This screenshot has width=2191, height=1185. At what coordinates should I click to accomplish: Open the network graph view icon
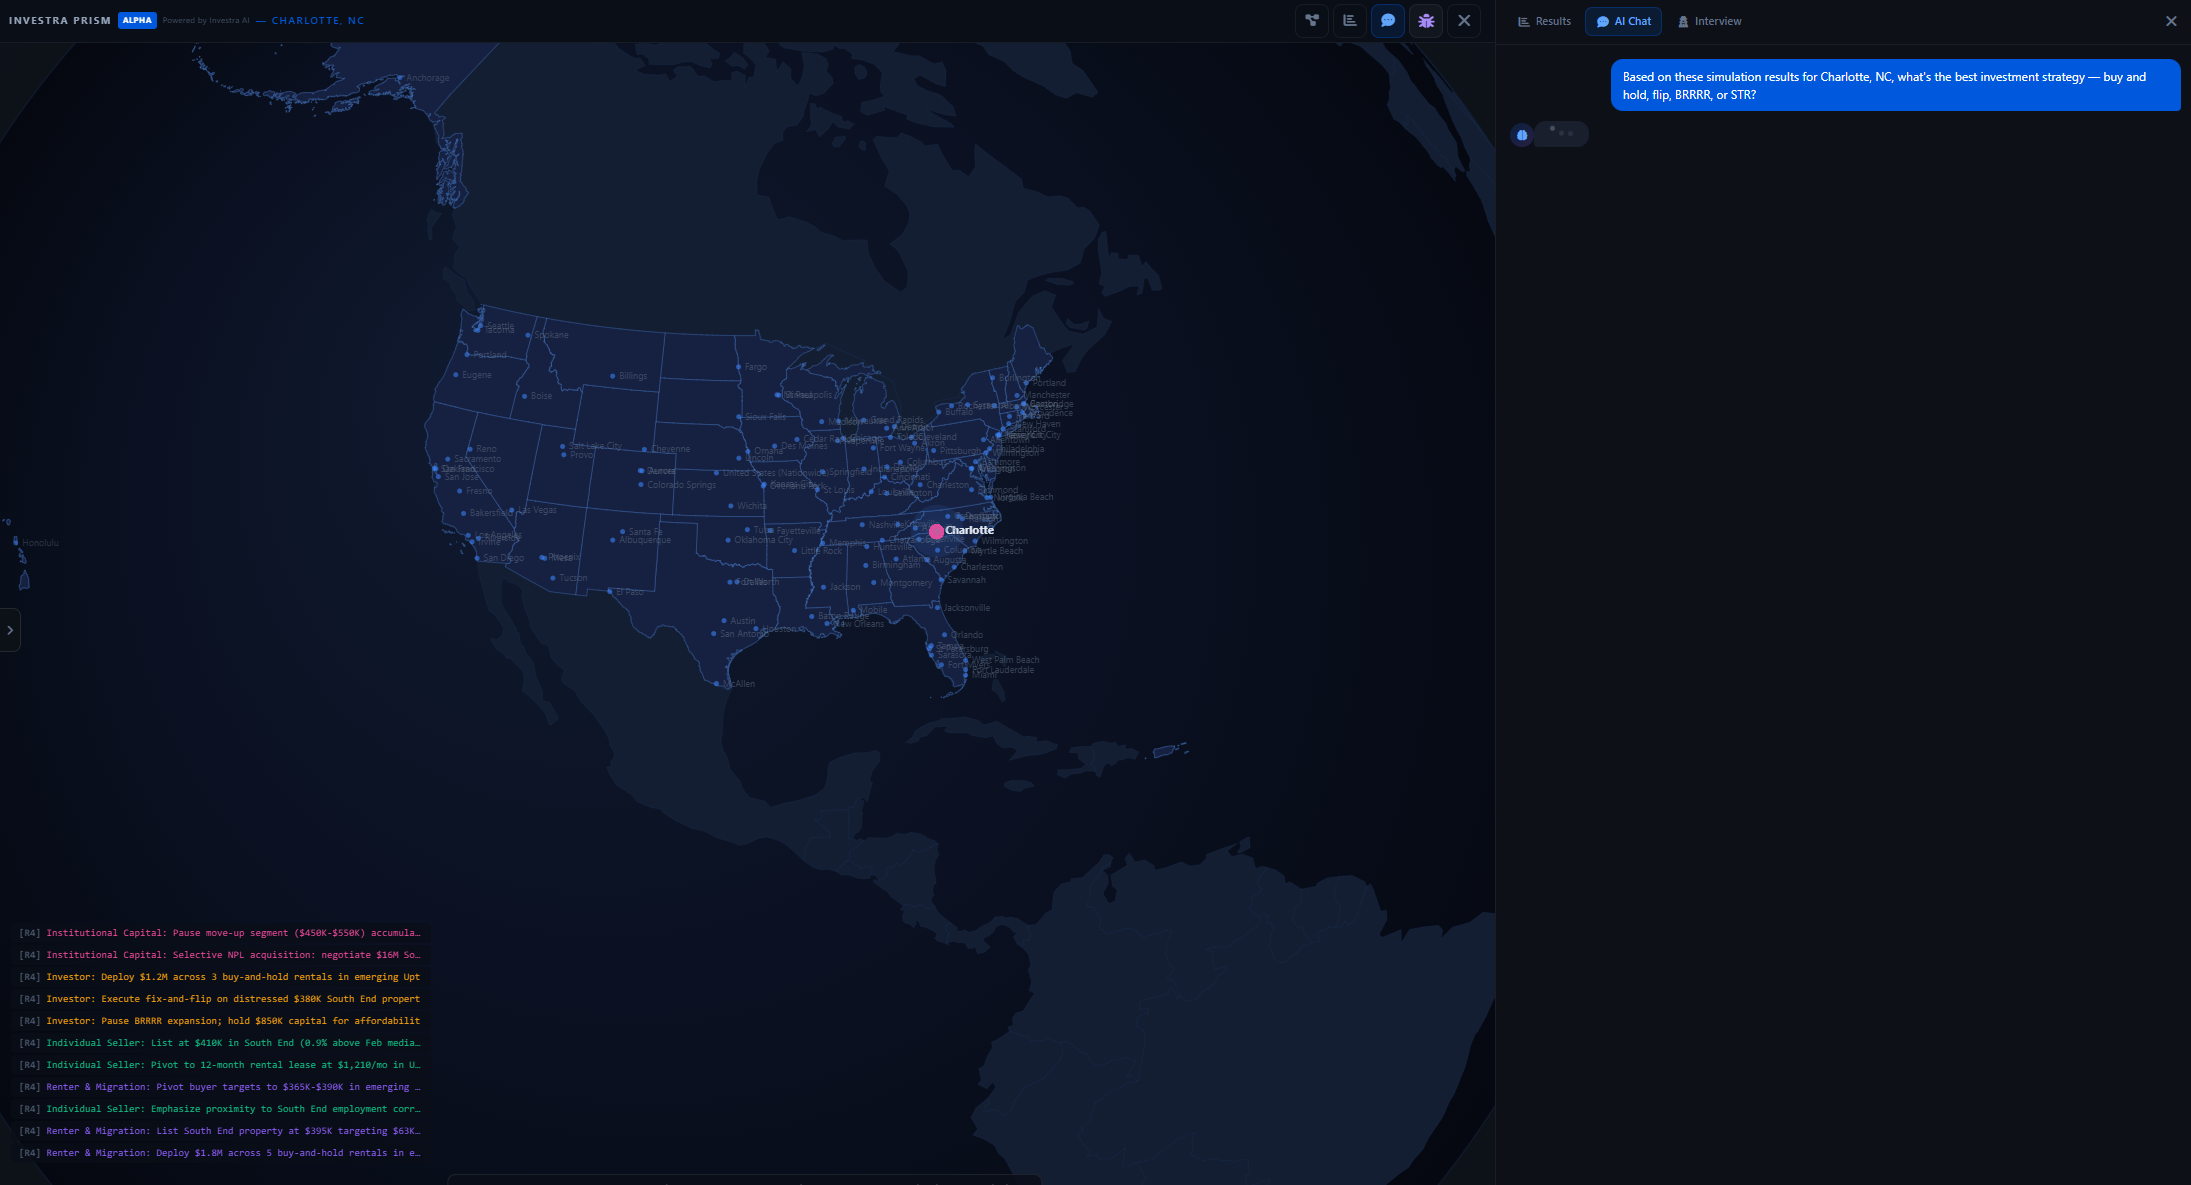1312,20
